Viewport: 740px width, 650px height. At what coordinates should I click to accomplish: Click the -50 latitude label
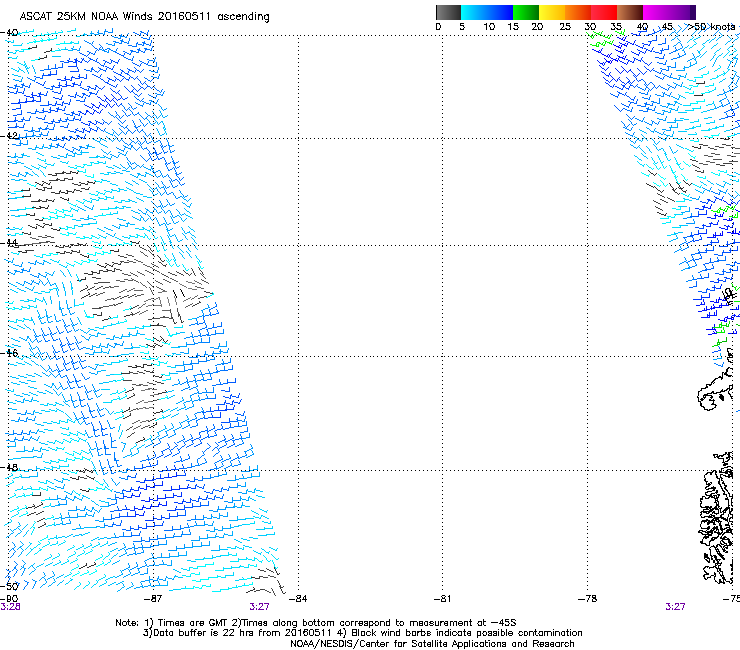click(9, 586)
